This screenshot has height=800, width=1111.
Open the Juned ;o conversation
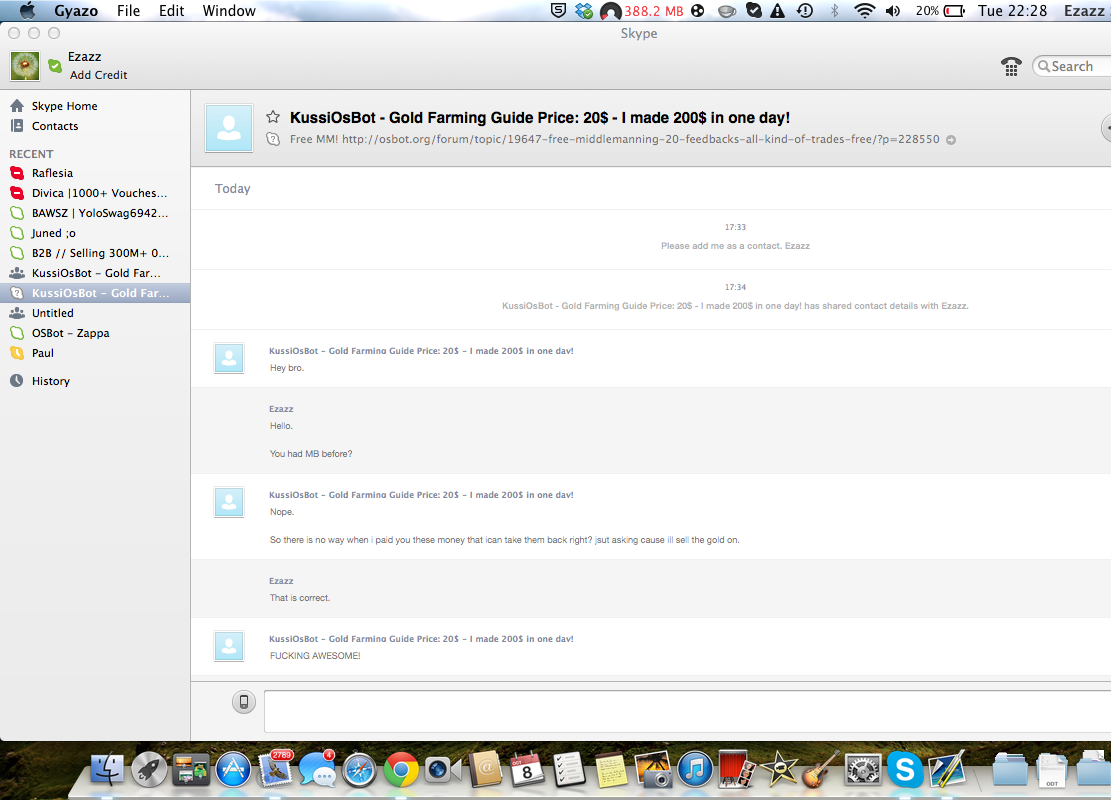click(95, 233)
